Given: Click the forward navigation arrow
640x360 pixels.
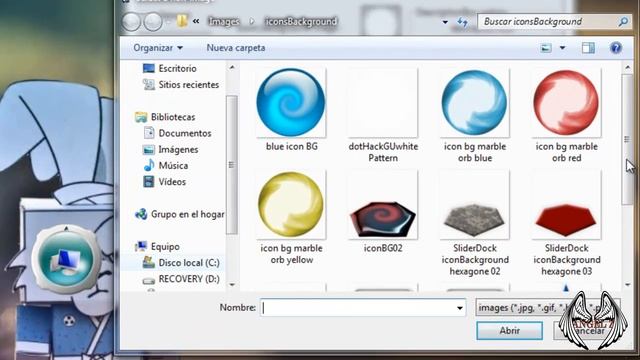Looking at the screenshot, I should (x=153, y=22).
